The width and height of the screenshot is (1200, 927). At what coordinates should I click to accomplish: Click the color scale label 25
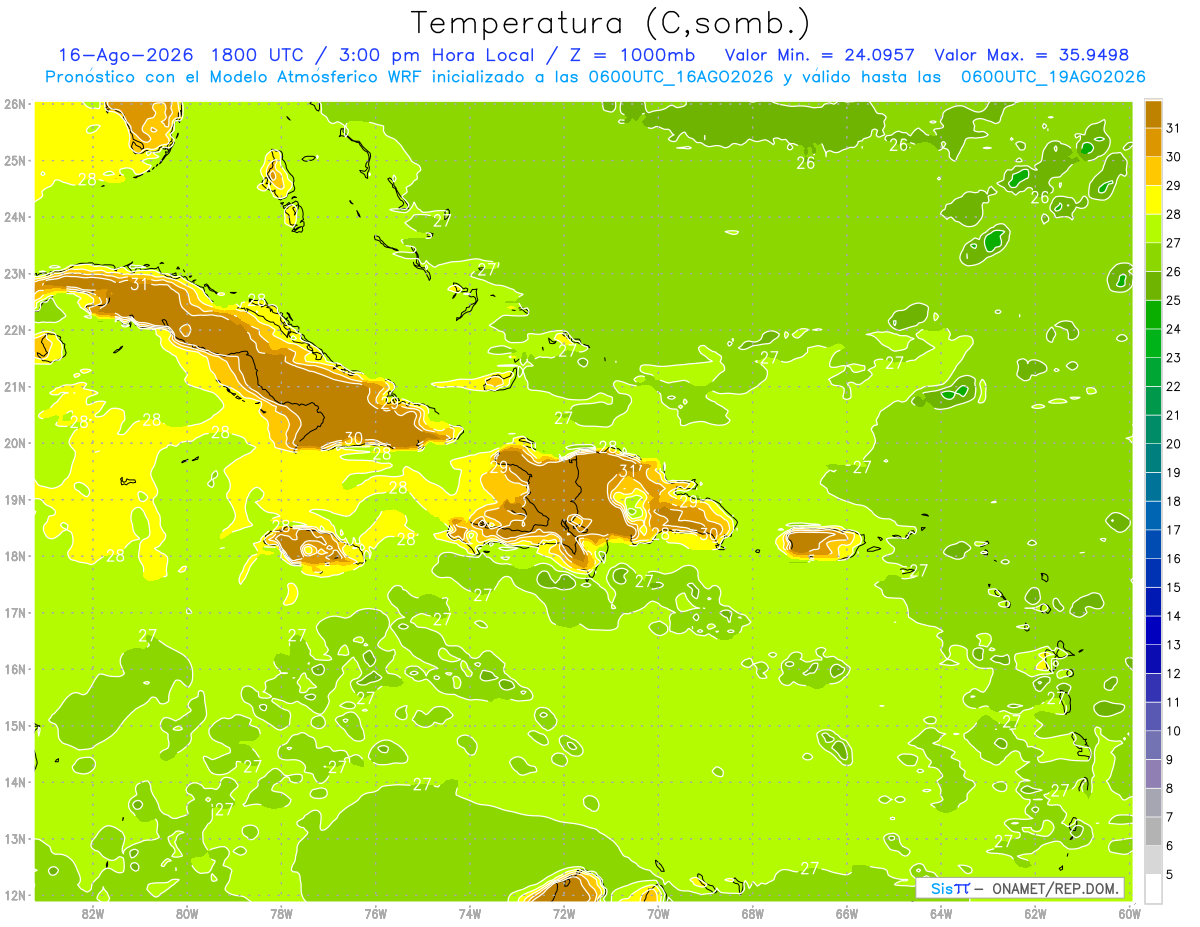point(1174,300)
